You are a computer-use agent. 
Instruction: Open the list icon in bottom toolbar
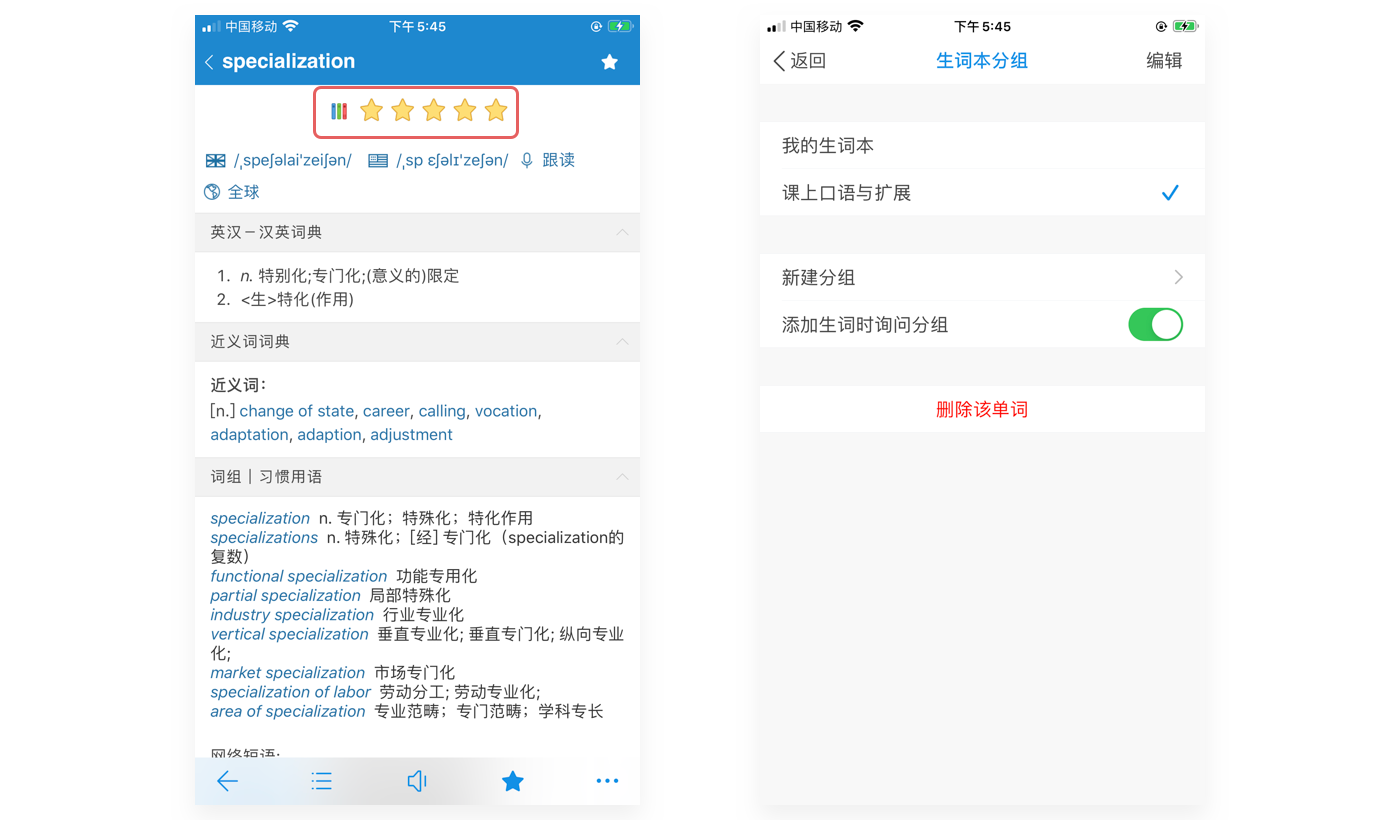coord(321,781)
